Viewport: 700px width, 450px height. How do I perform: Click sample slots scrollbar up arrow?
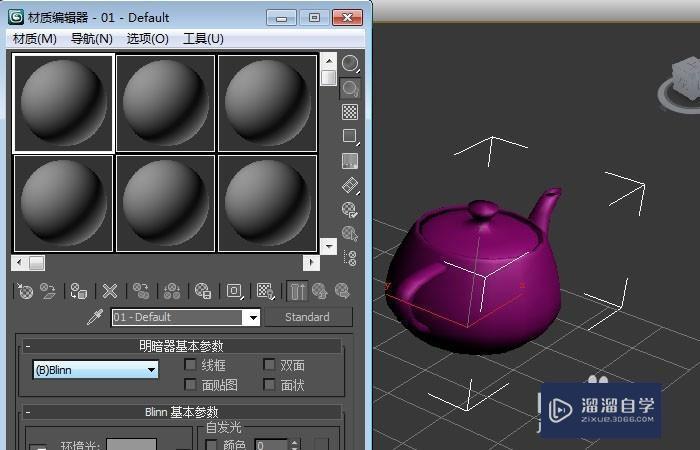click(329, 61)
